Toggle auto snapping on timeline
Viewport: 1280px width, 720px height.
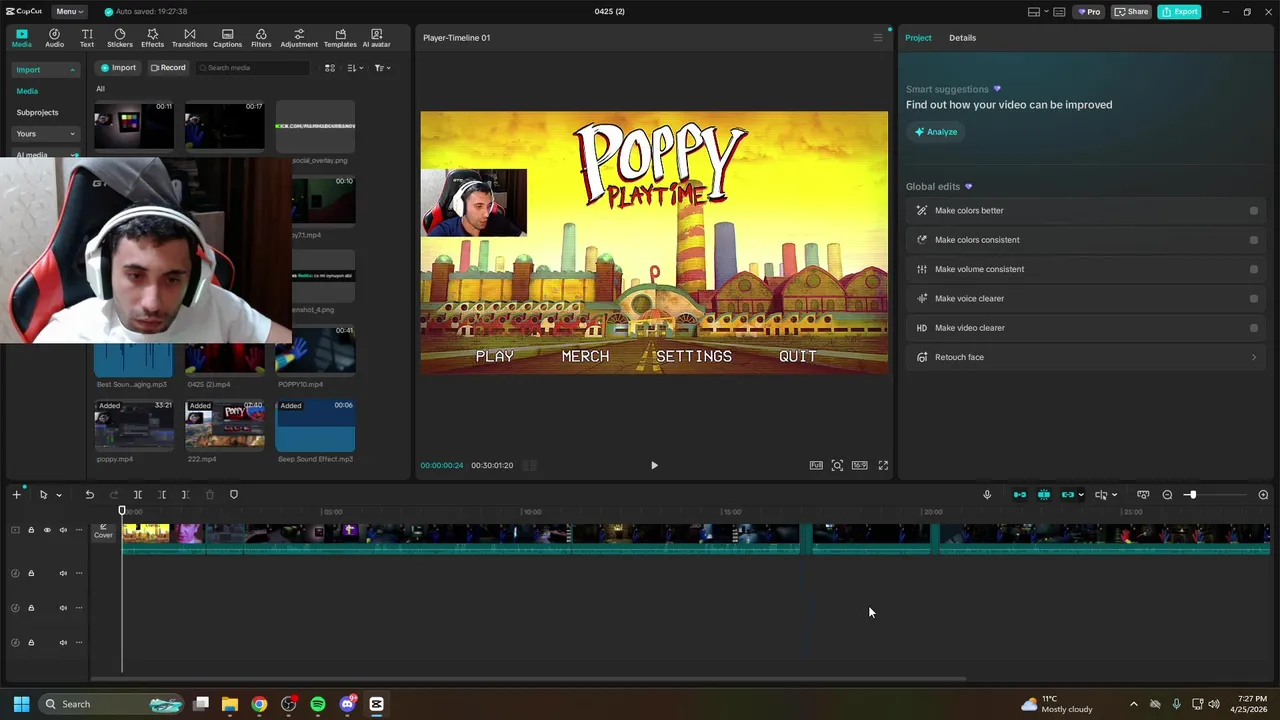1044,495
